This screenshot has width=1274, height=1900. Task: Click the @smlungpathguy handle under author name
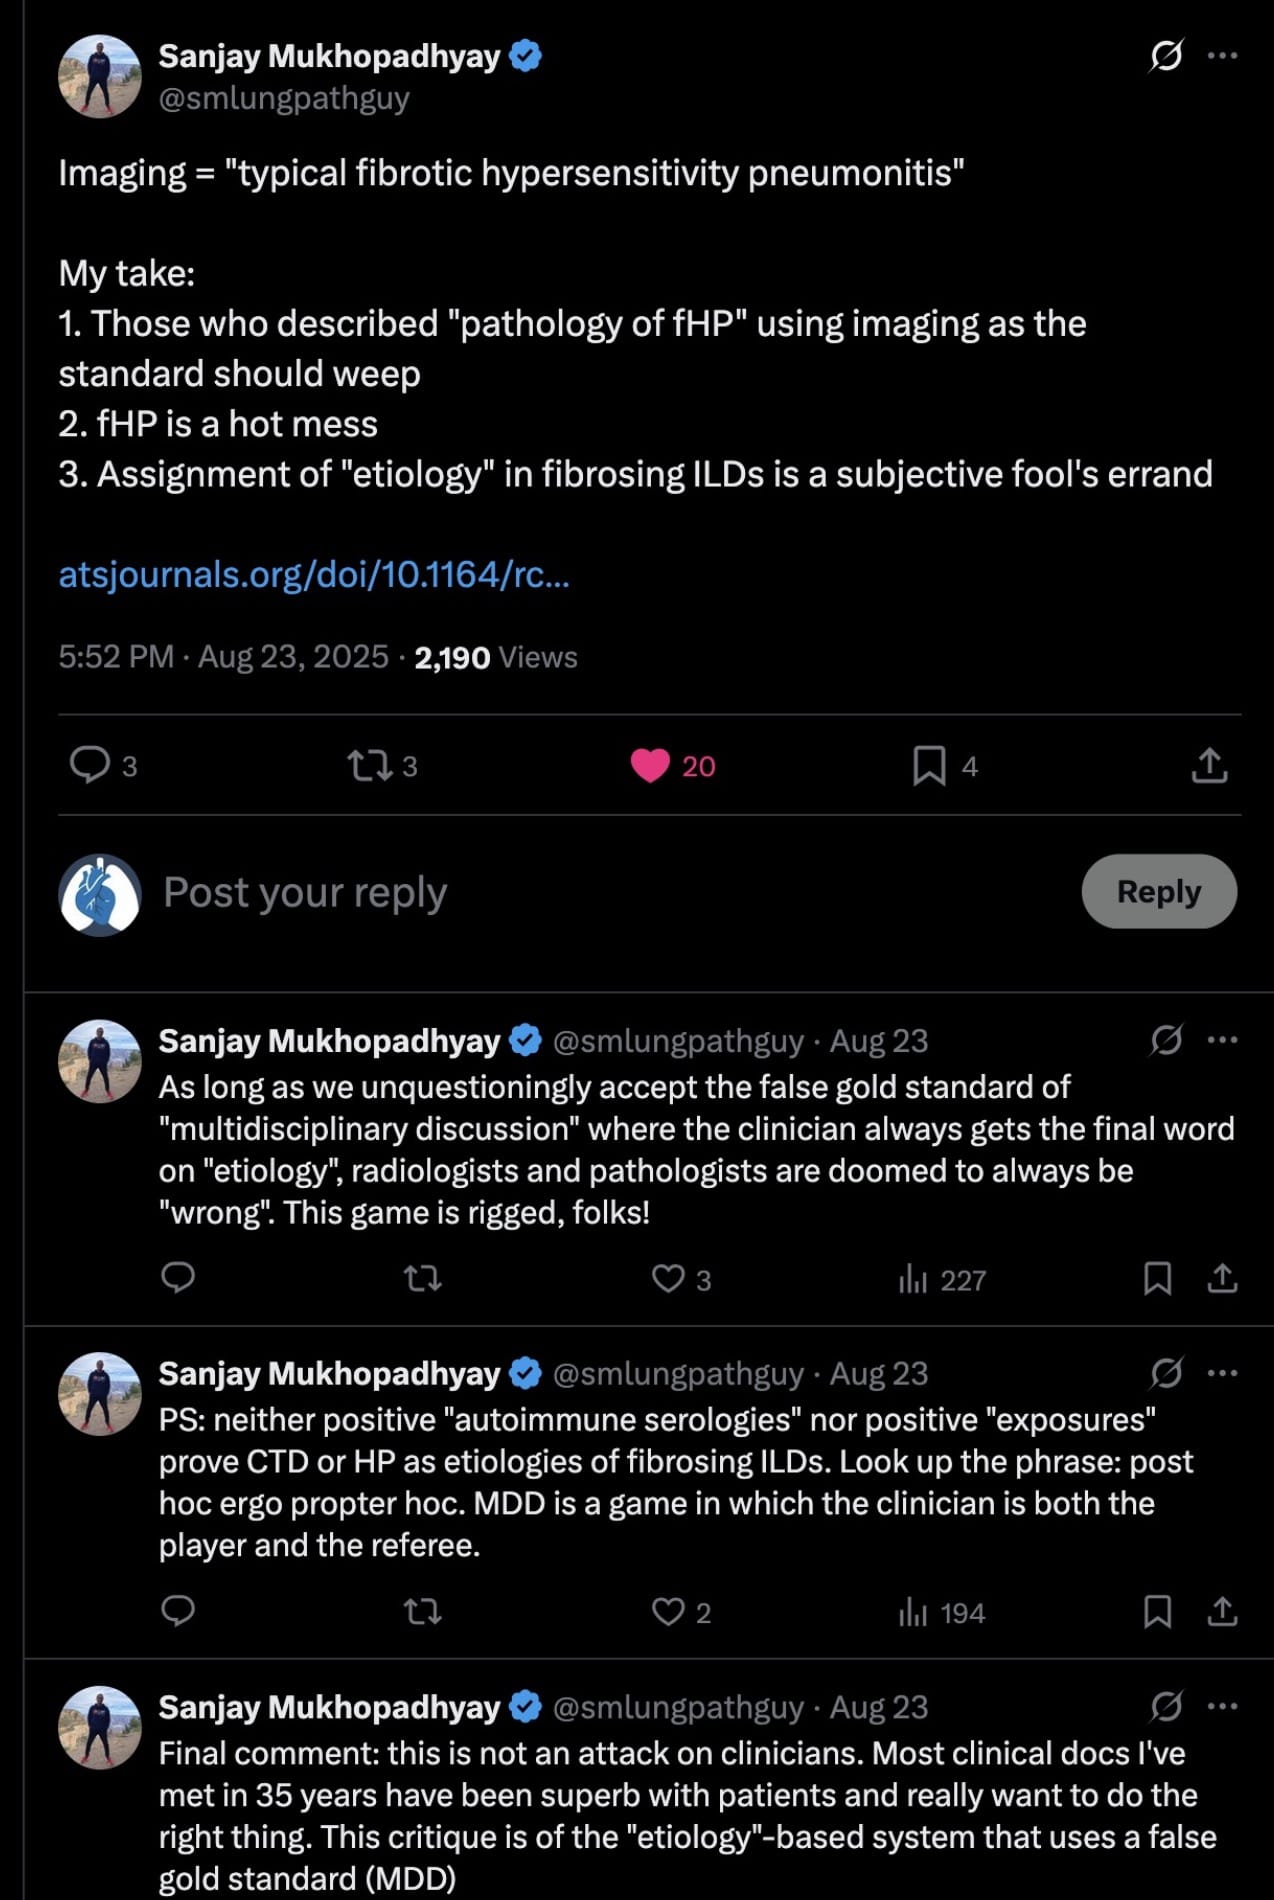(284, 99)
